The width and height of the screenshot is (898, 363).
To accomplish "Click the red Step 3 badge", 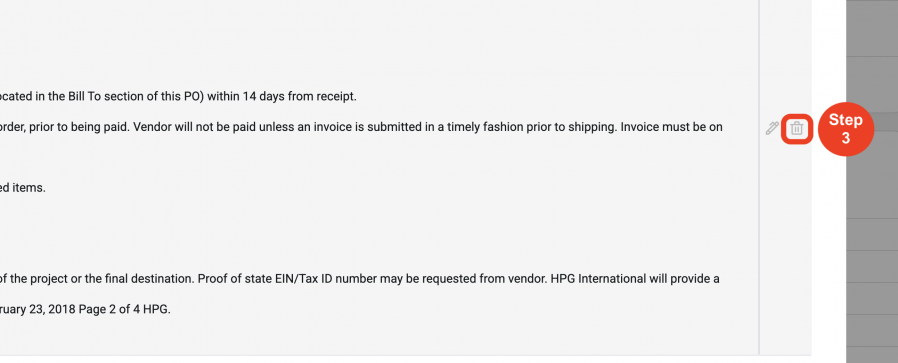I will (845, 129).
